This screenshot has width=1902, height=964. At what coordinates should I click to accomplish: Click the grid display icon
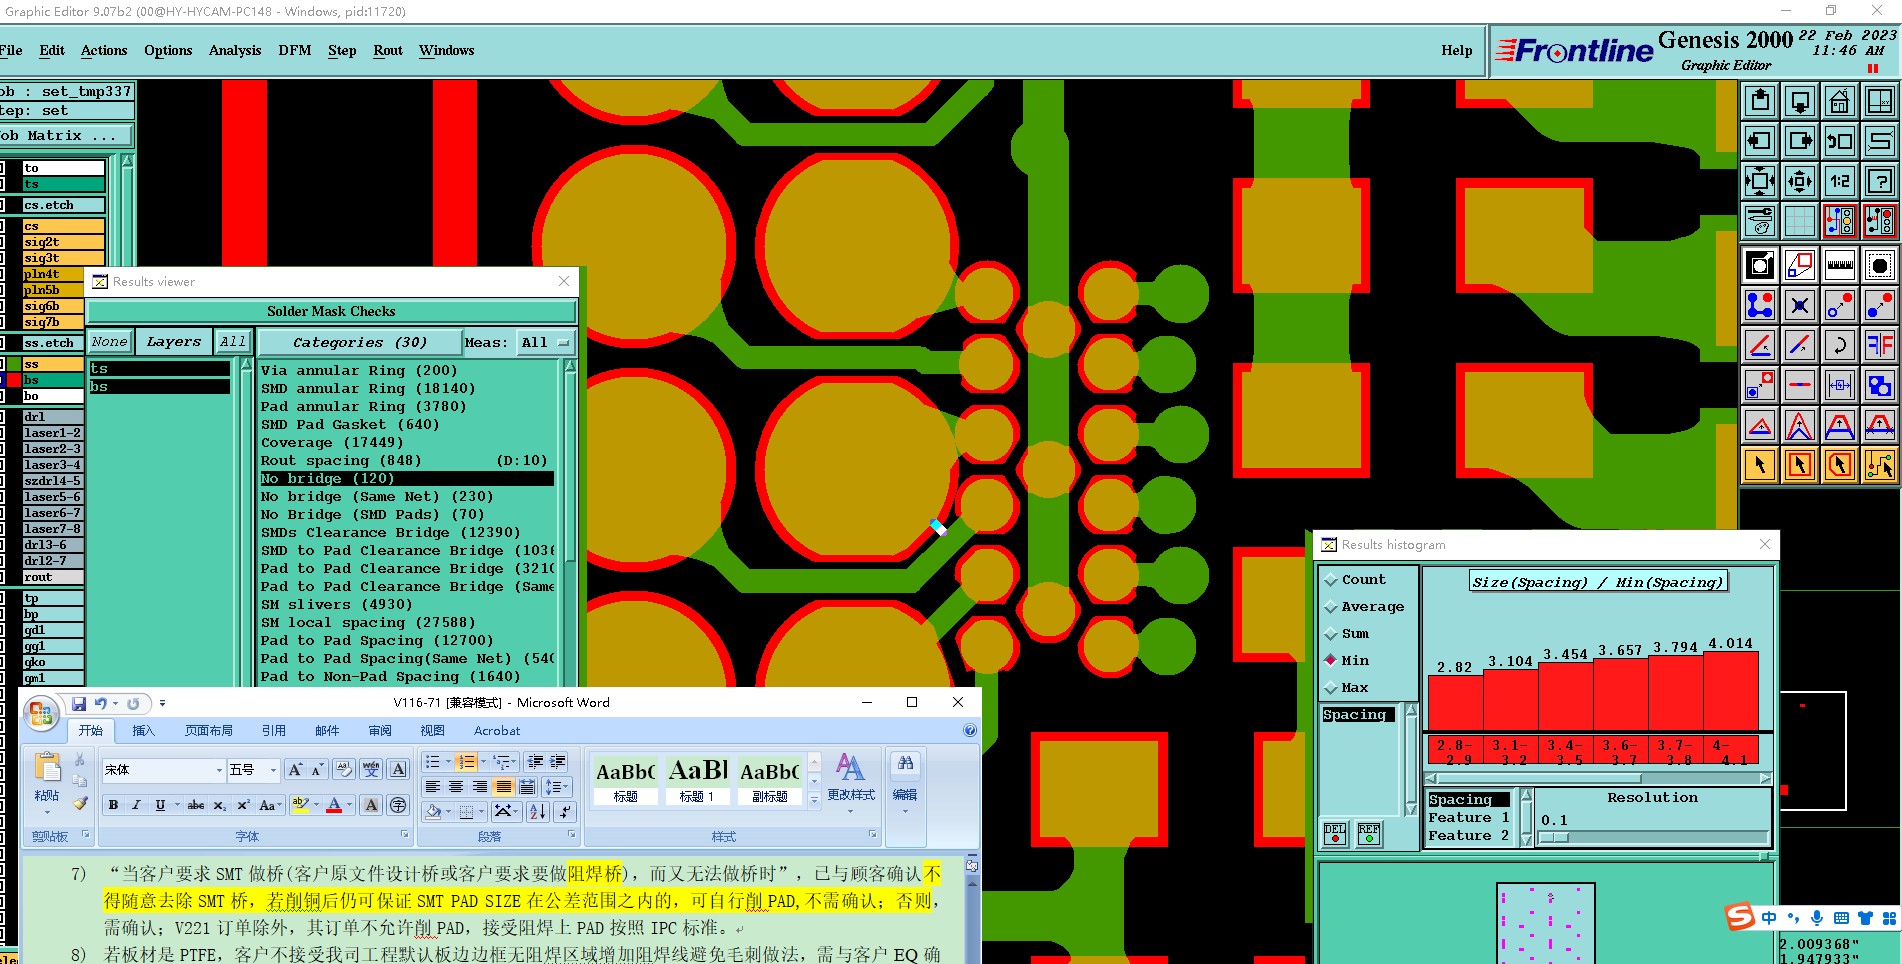[1799, 221]
